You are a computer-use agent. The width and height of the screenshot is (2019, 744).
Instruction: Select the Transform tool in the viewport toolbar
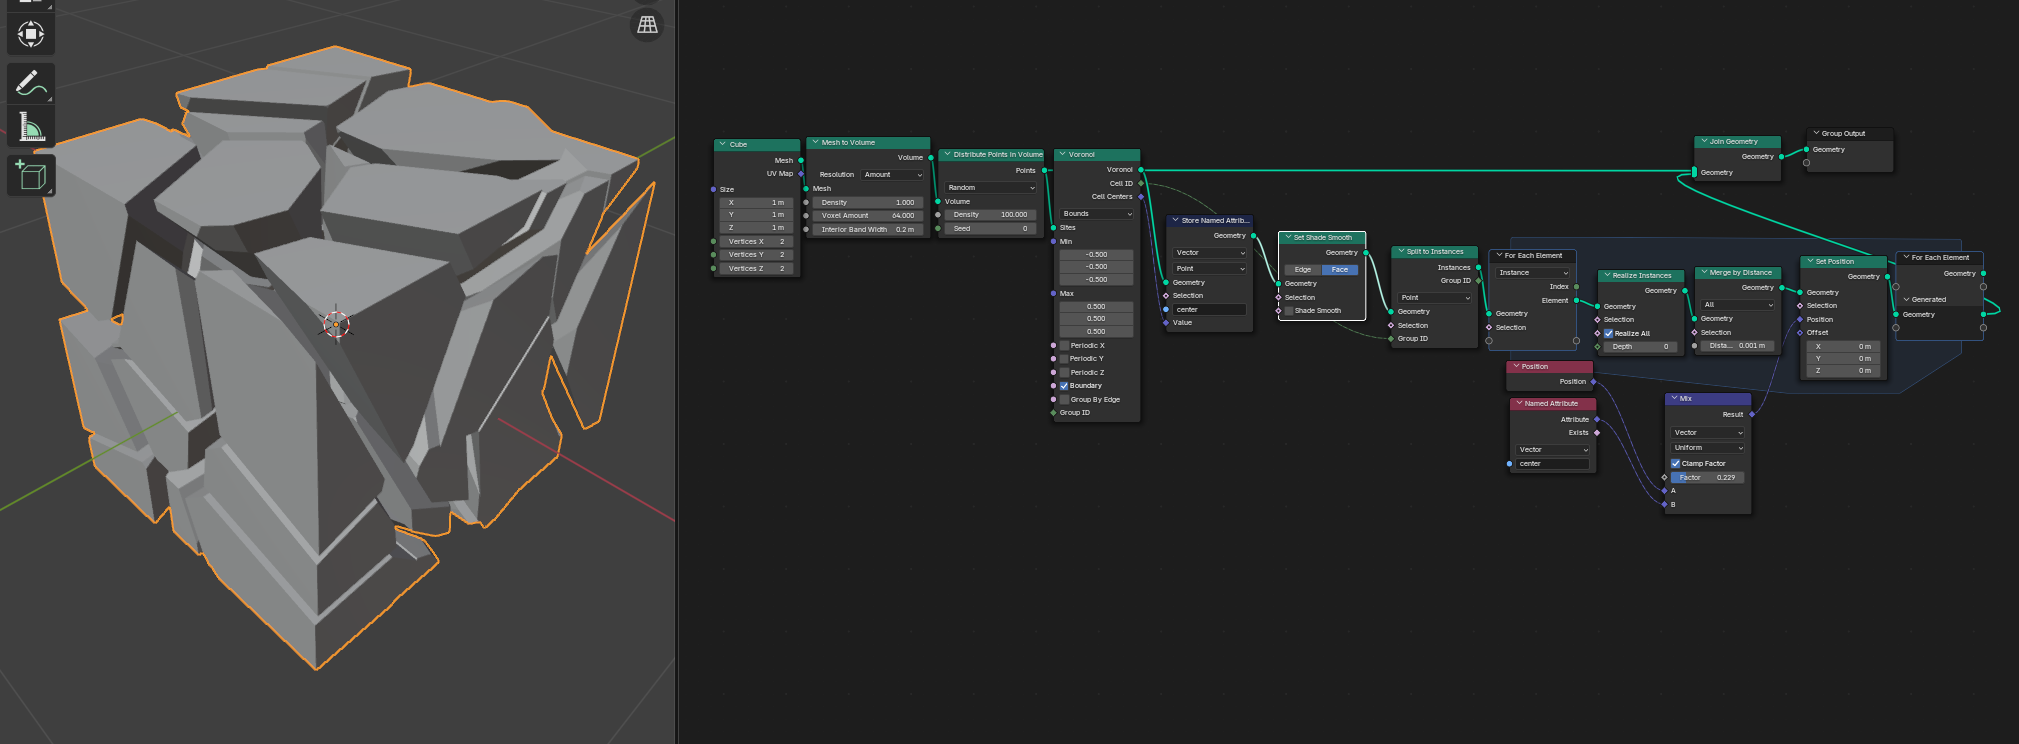pyautogui.click(x=31, y=34)
